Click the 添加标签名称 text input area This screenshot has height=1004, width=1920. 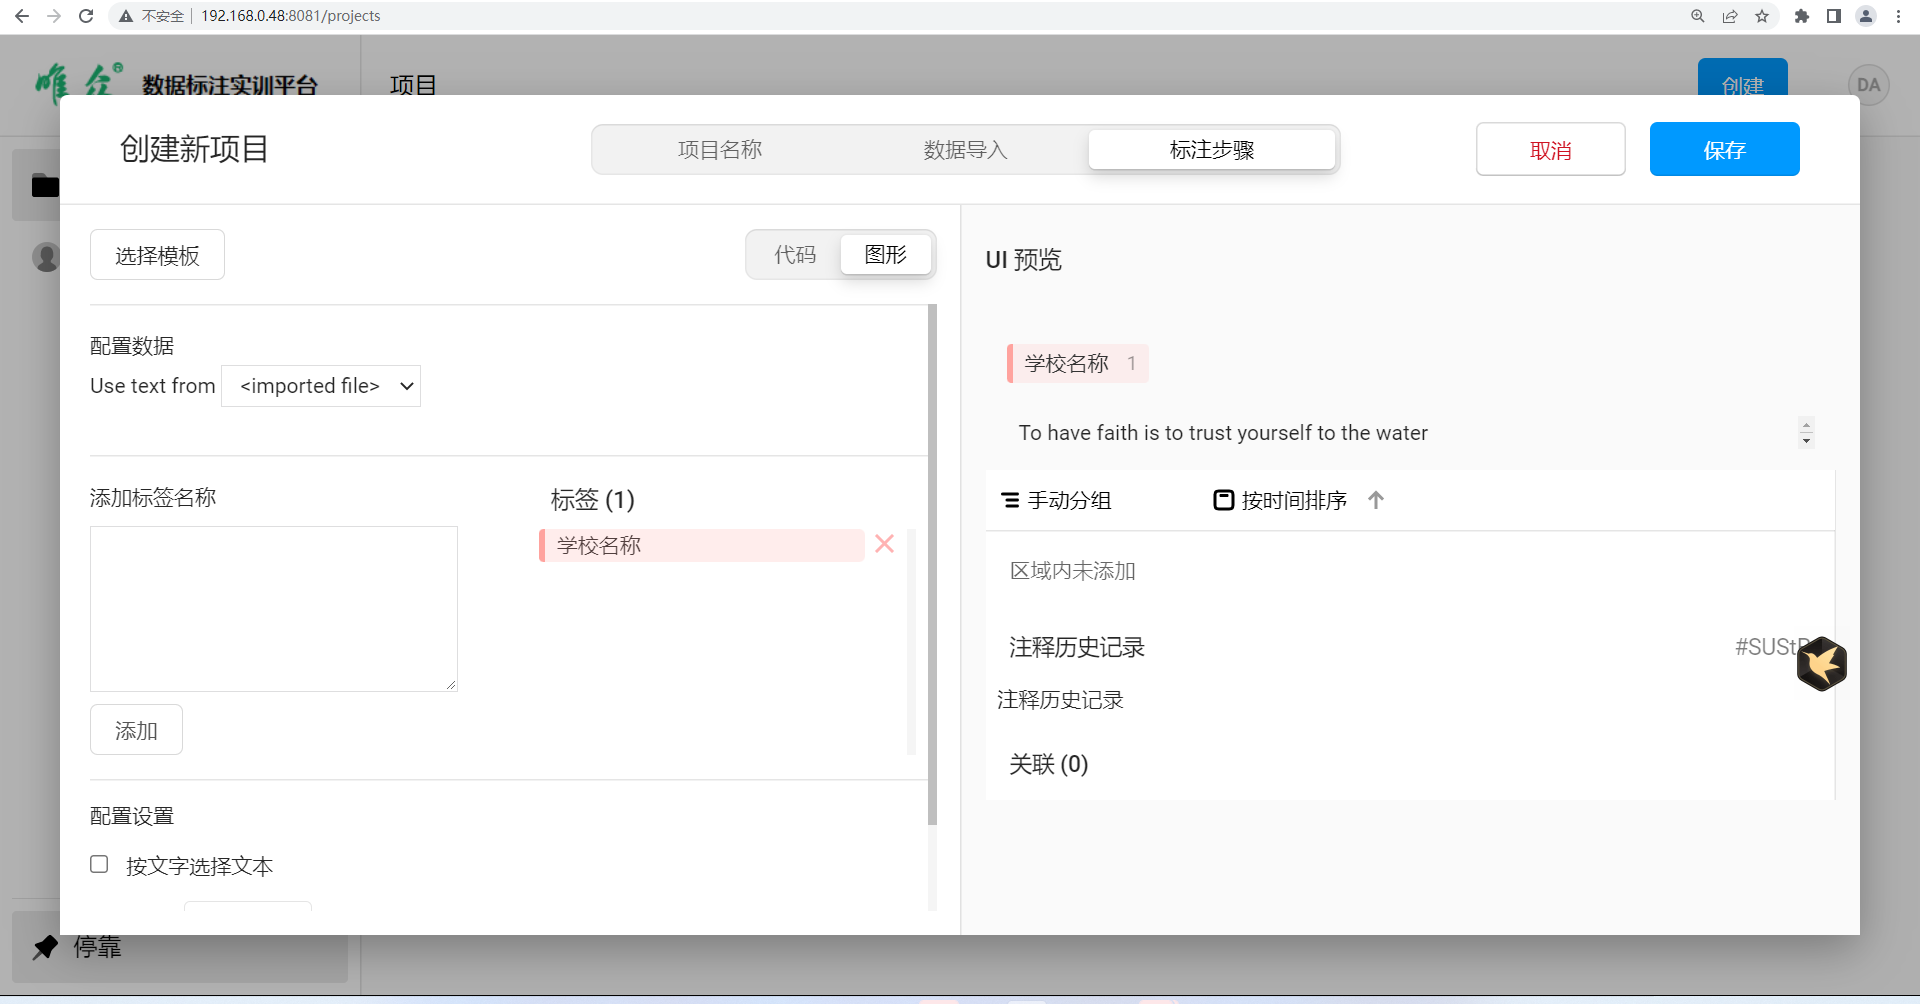pos(274,608)
